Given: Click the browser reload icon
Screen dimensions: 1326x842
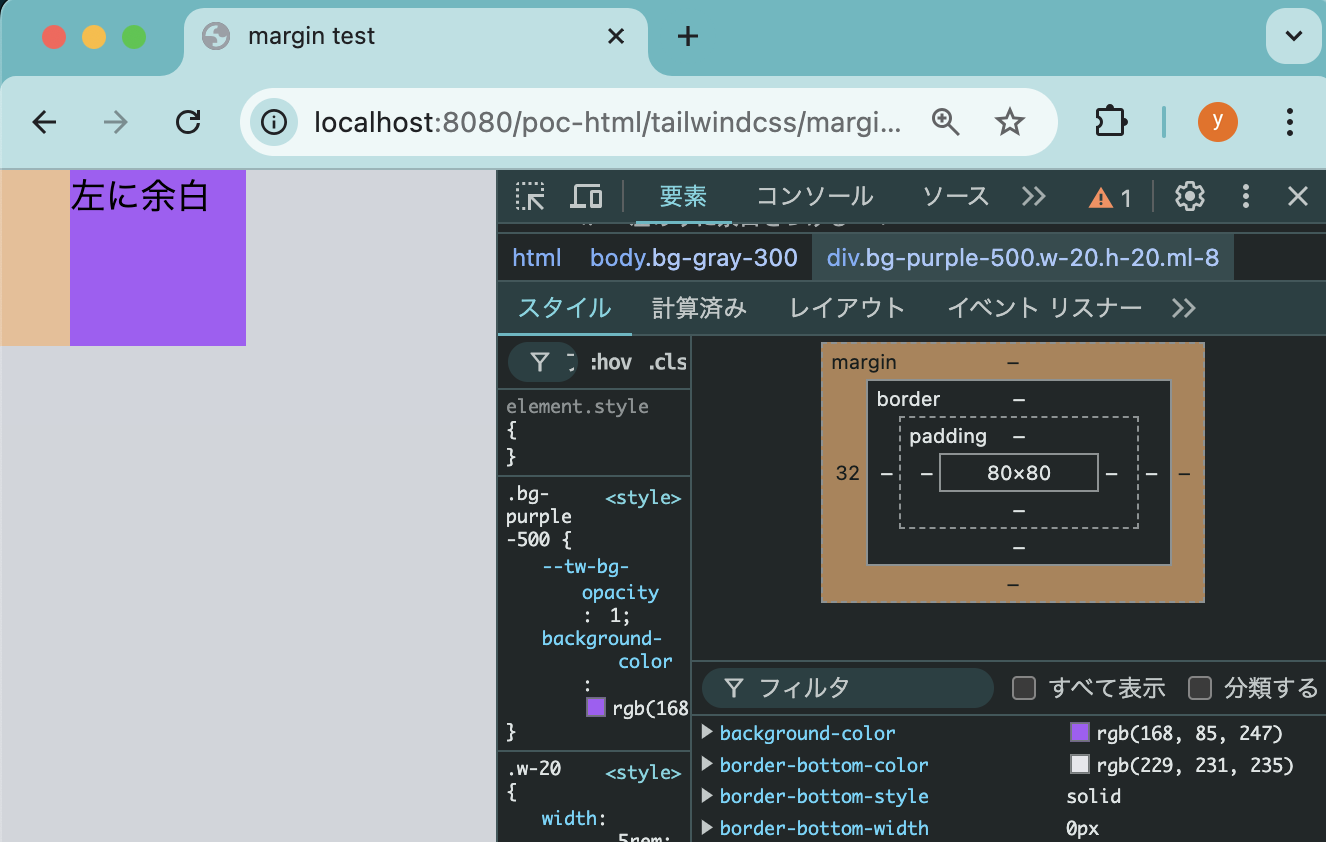Looking at the screenshot, I should pos(188,122).
